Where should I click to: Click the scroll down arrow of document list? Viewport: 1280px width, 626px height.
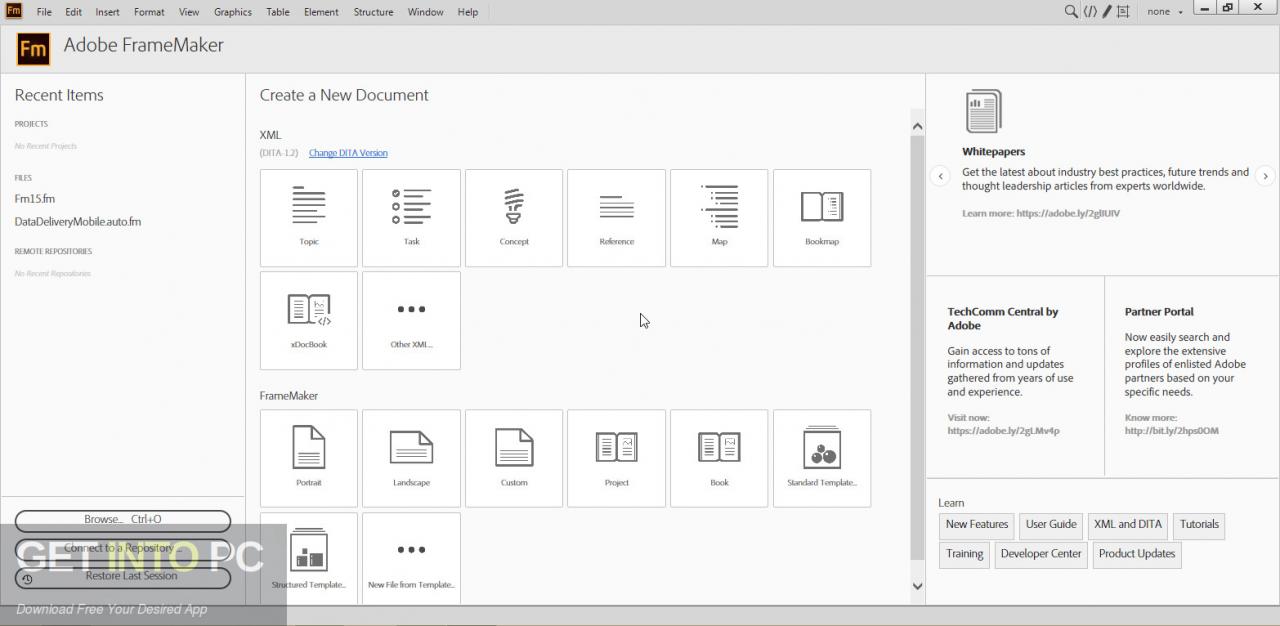pyautogui.click(x=917, y=587)
